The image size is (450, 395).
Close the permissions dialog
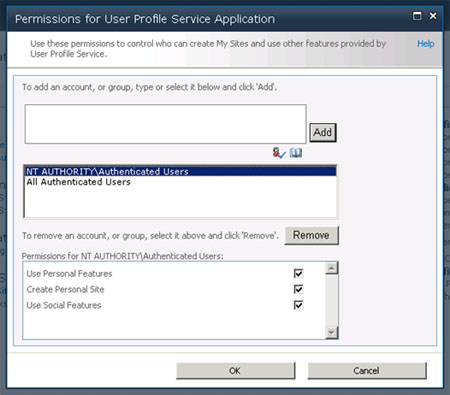coord(433,16)
